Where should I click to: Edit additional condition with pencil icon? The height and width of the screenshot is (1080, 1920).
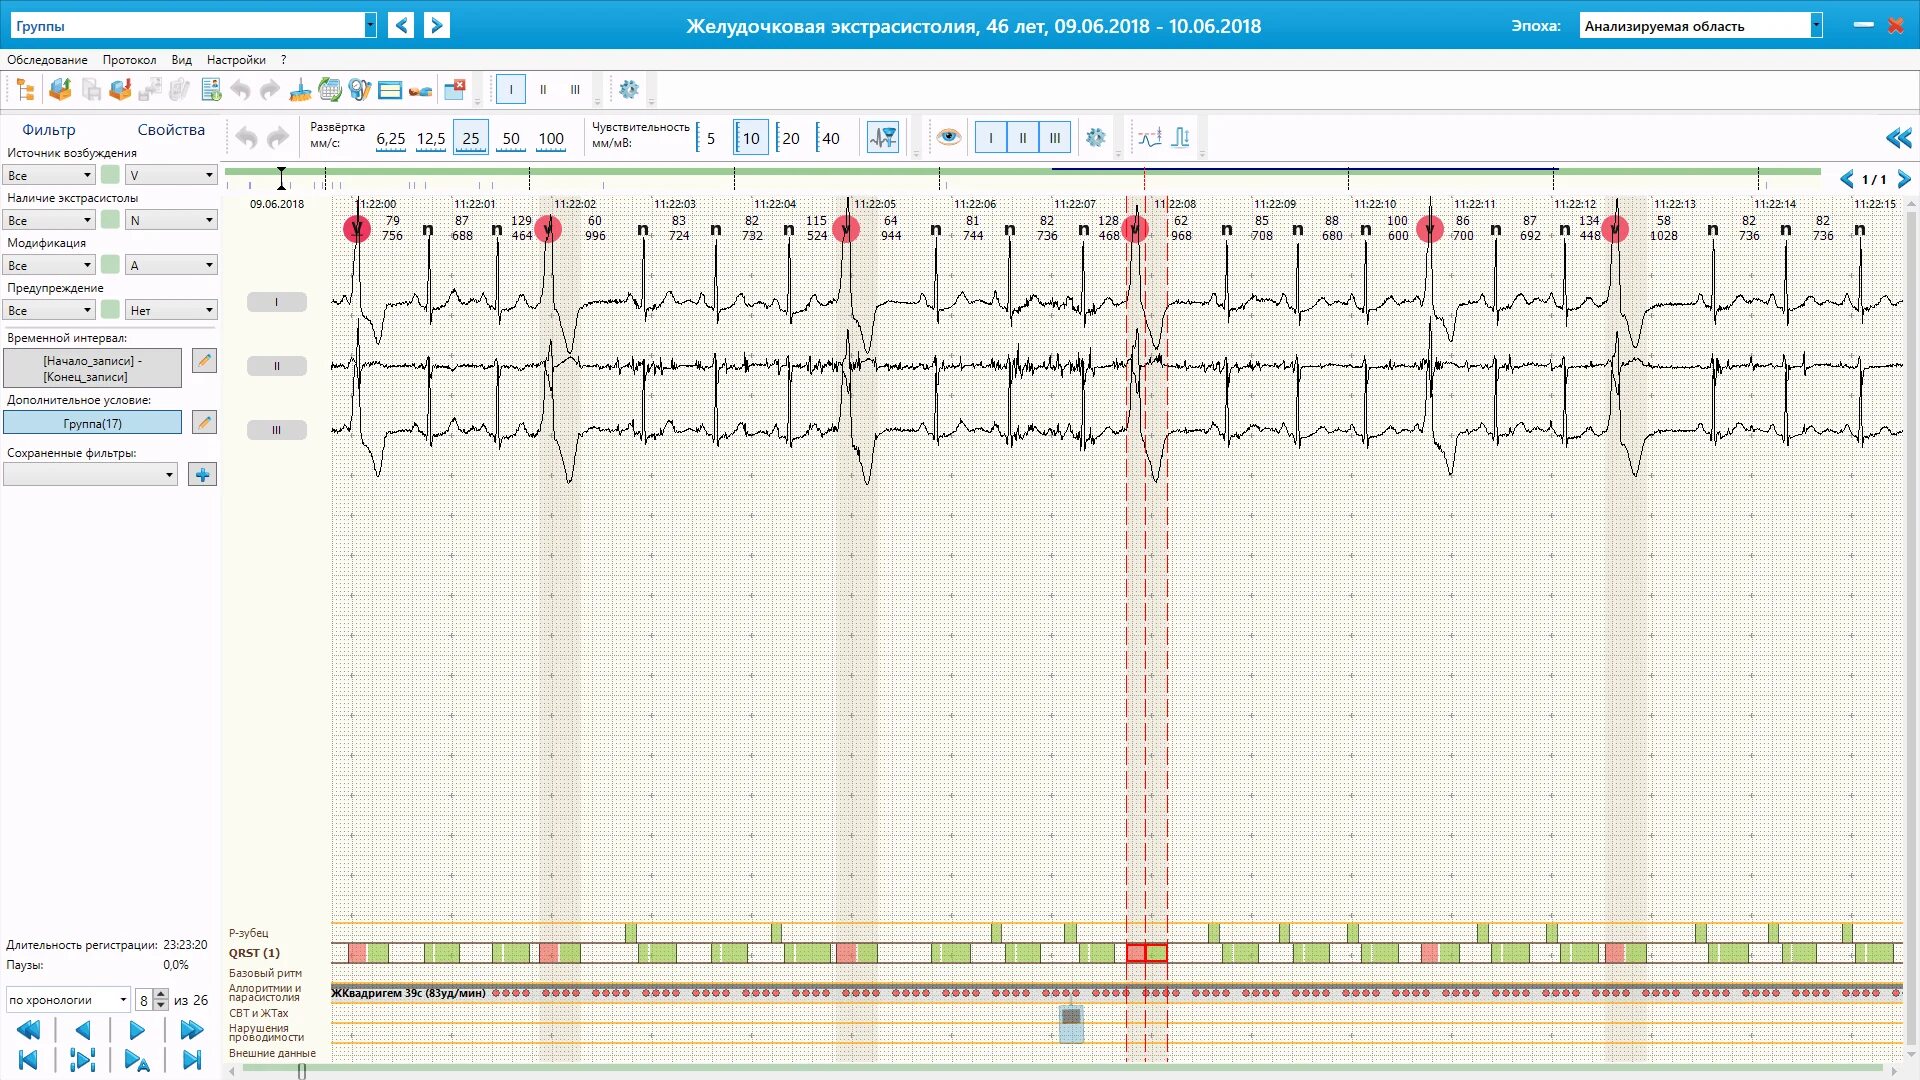204,423
